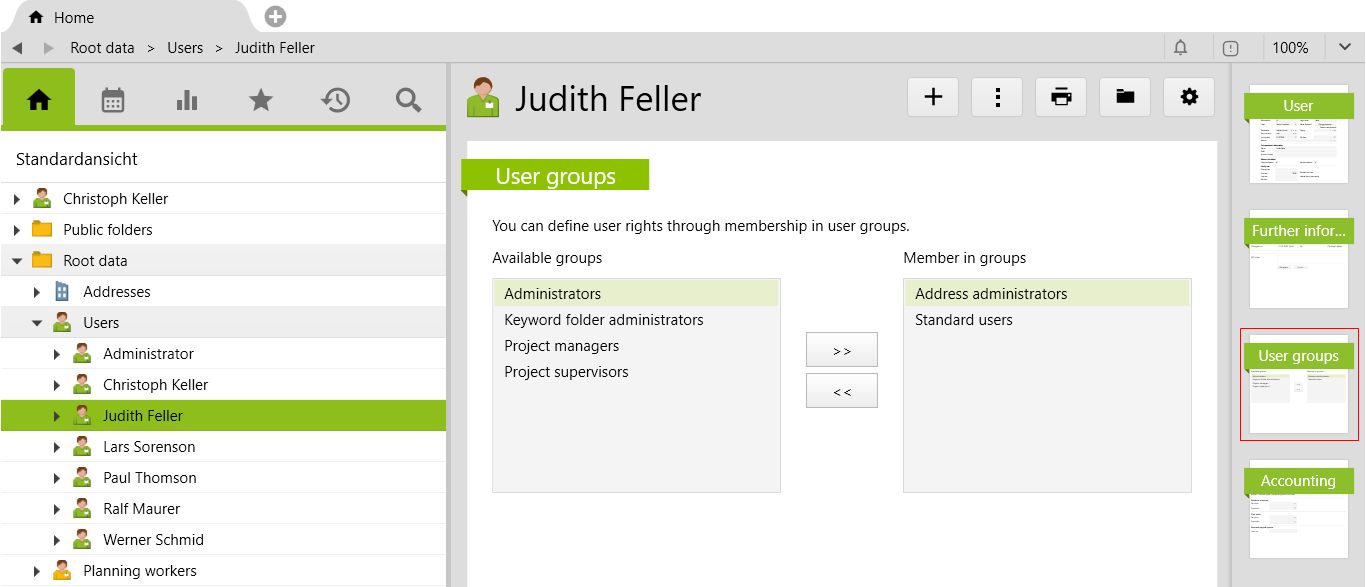Click the plus button beside Judith Feller
1366x587 pixels.
click(933, 97)
